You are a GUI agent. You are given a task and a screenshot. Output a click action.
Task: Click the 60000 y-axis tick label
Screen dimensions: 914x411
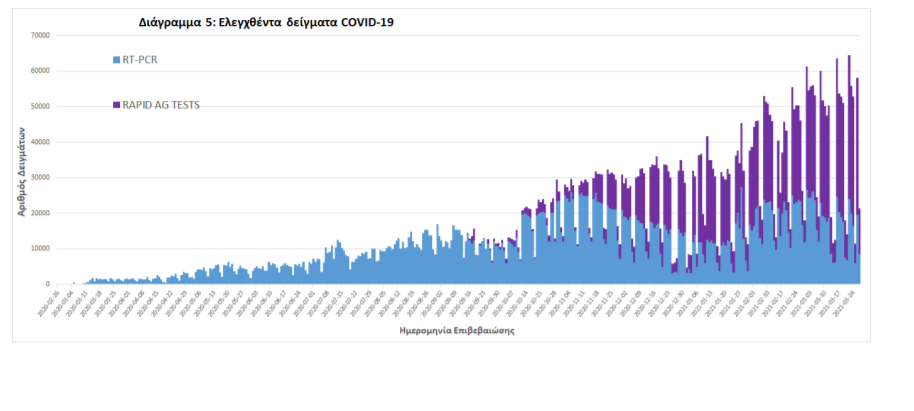coord(40,71)
